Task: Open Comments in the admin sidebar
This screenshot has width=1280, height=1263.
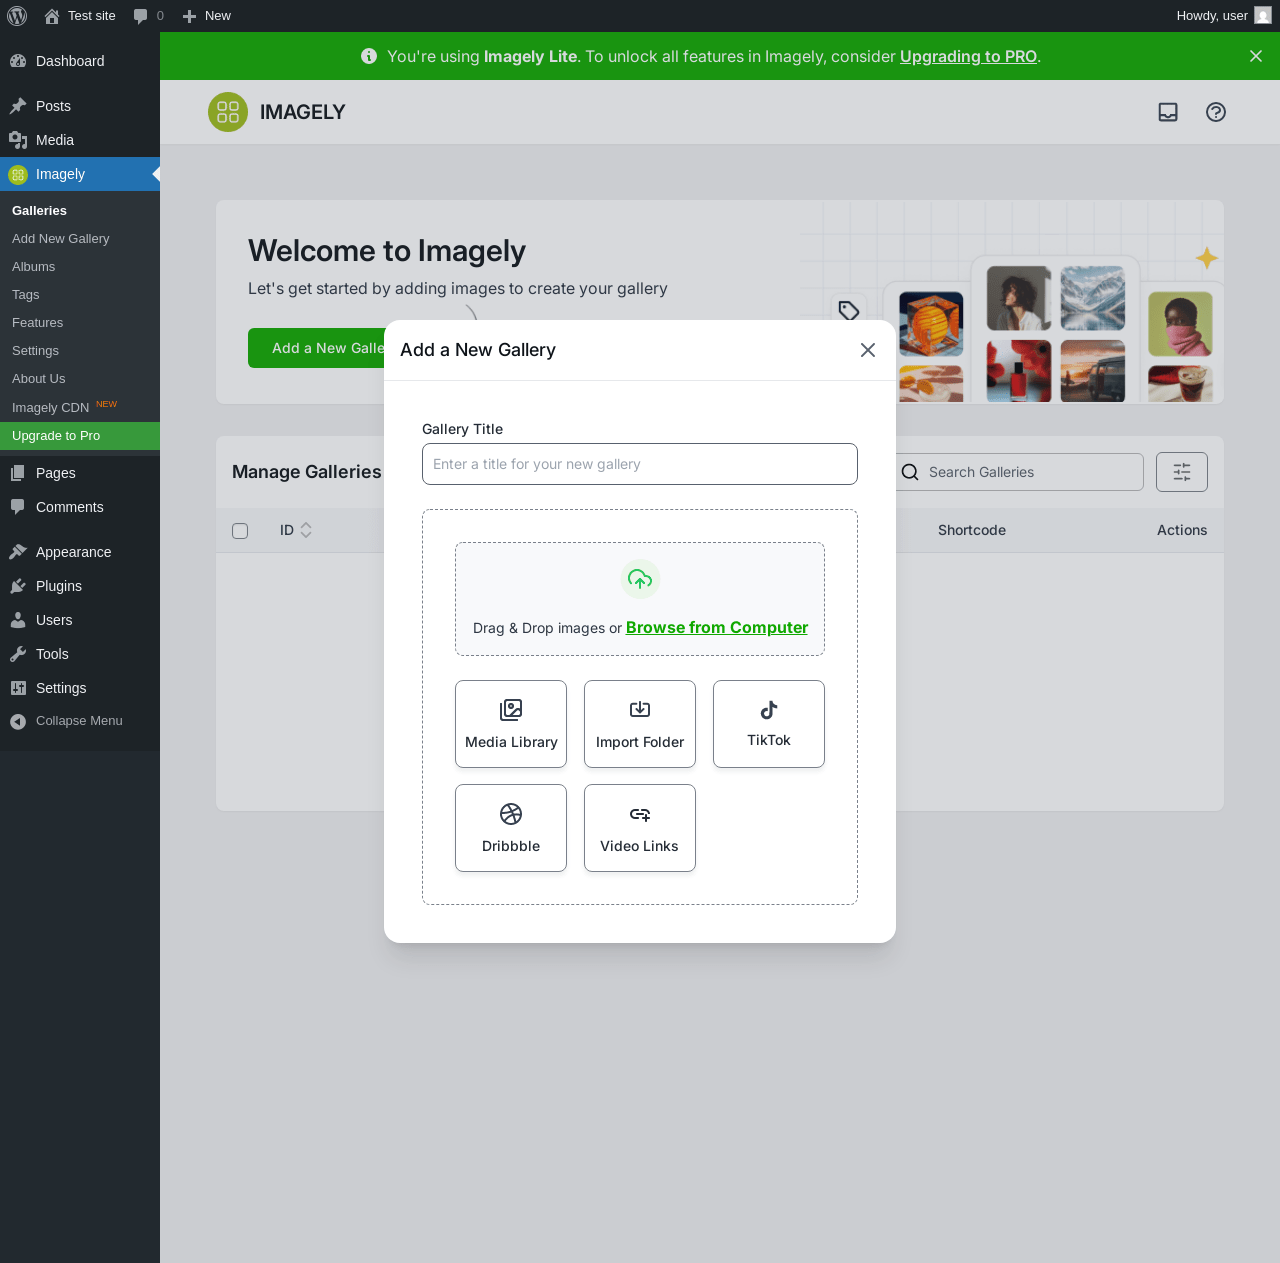Action: (x=80, y=507)
